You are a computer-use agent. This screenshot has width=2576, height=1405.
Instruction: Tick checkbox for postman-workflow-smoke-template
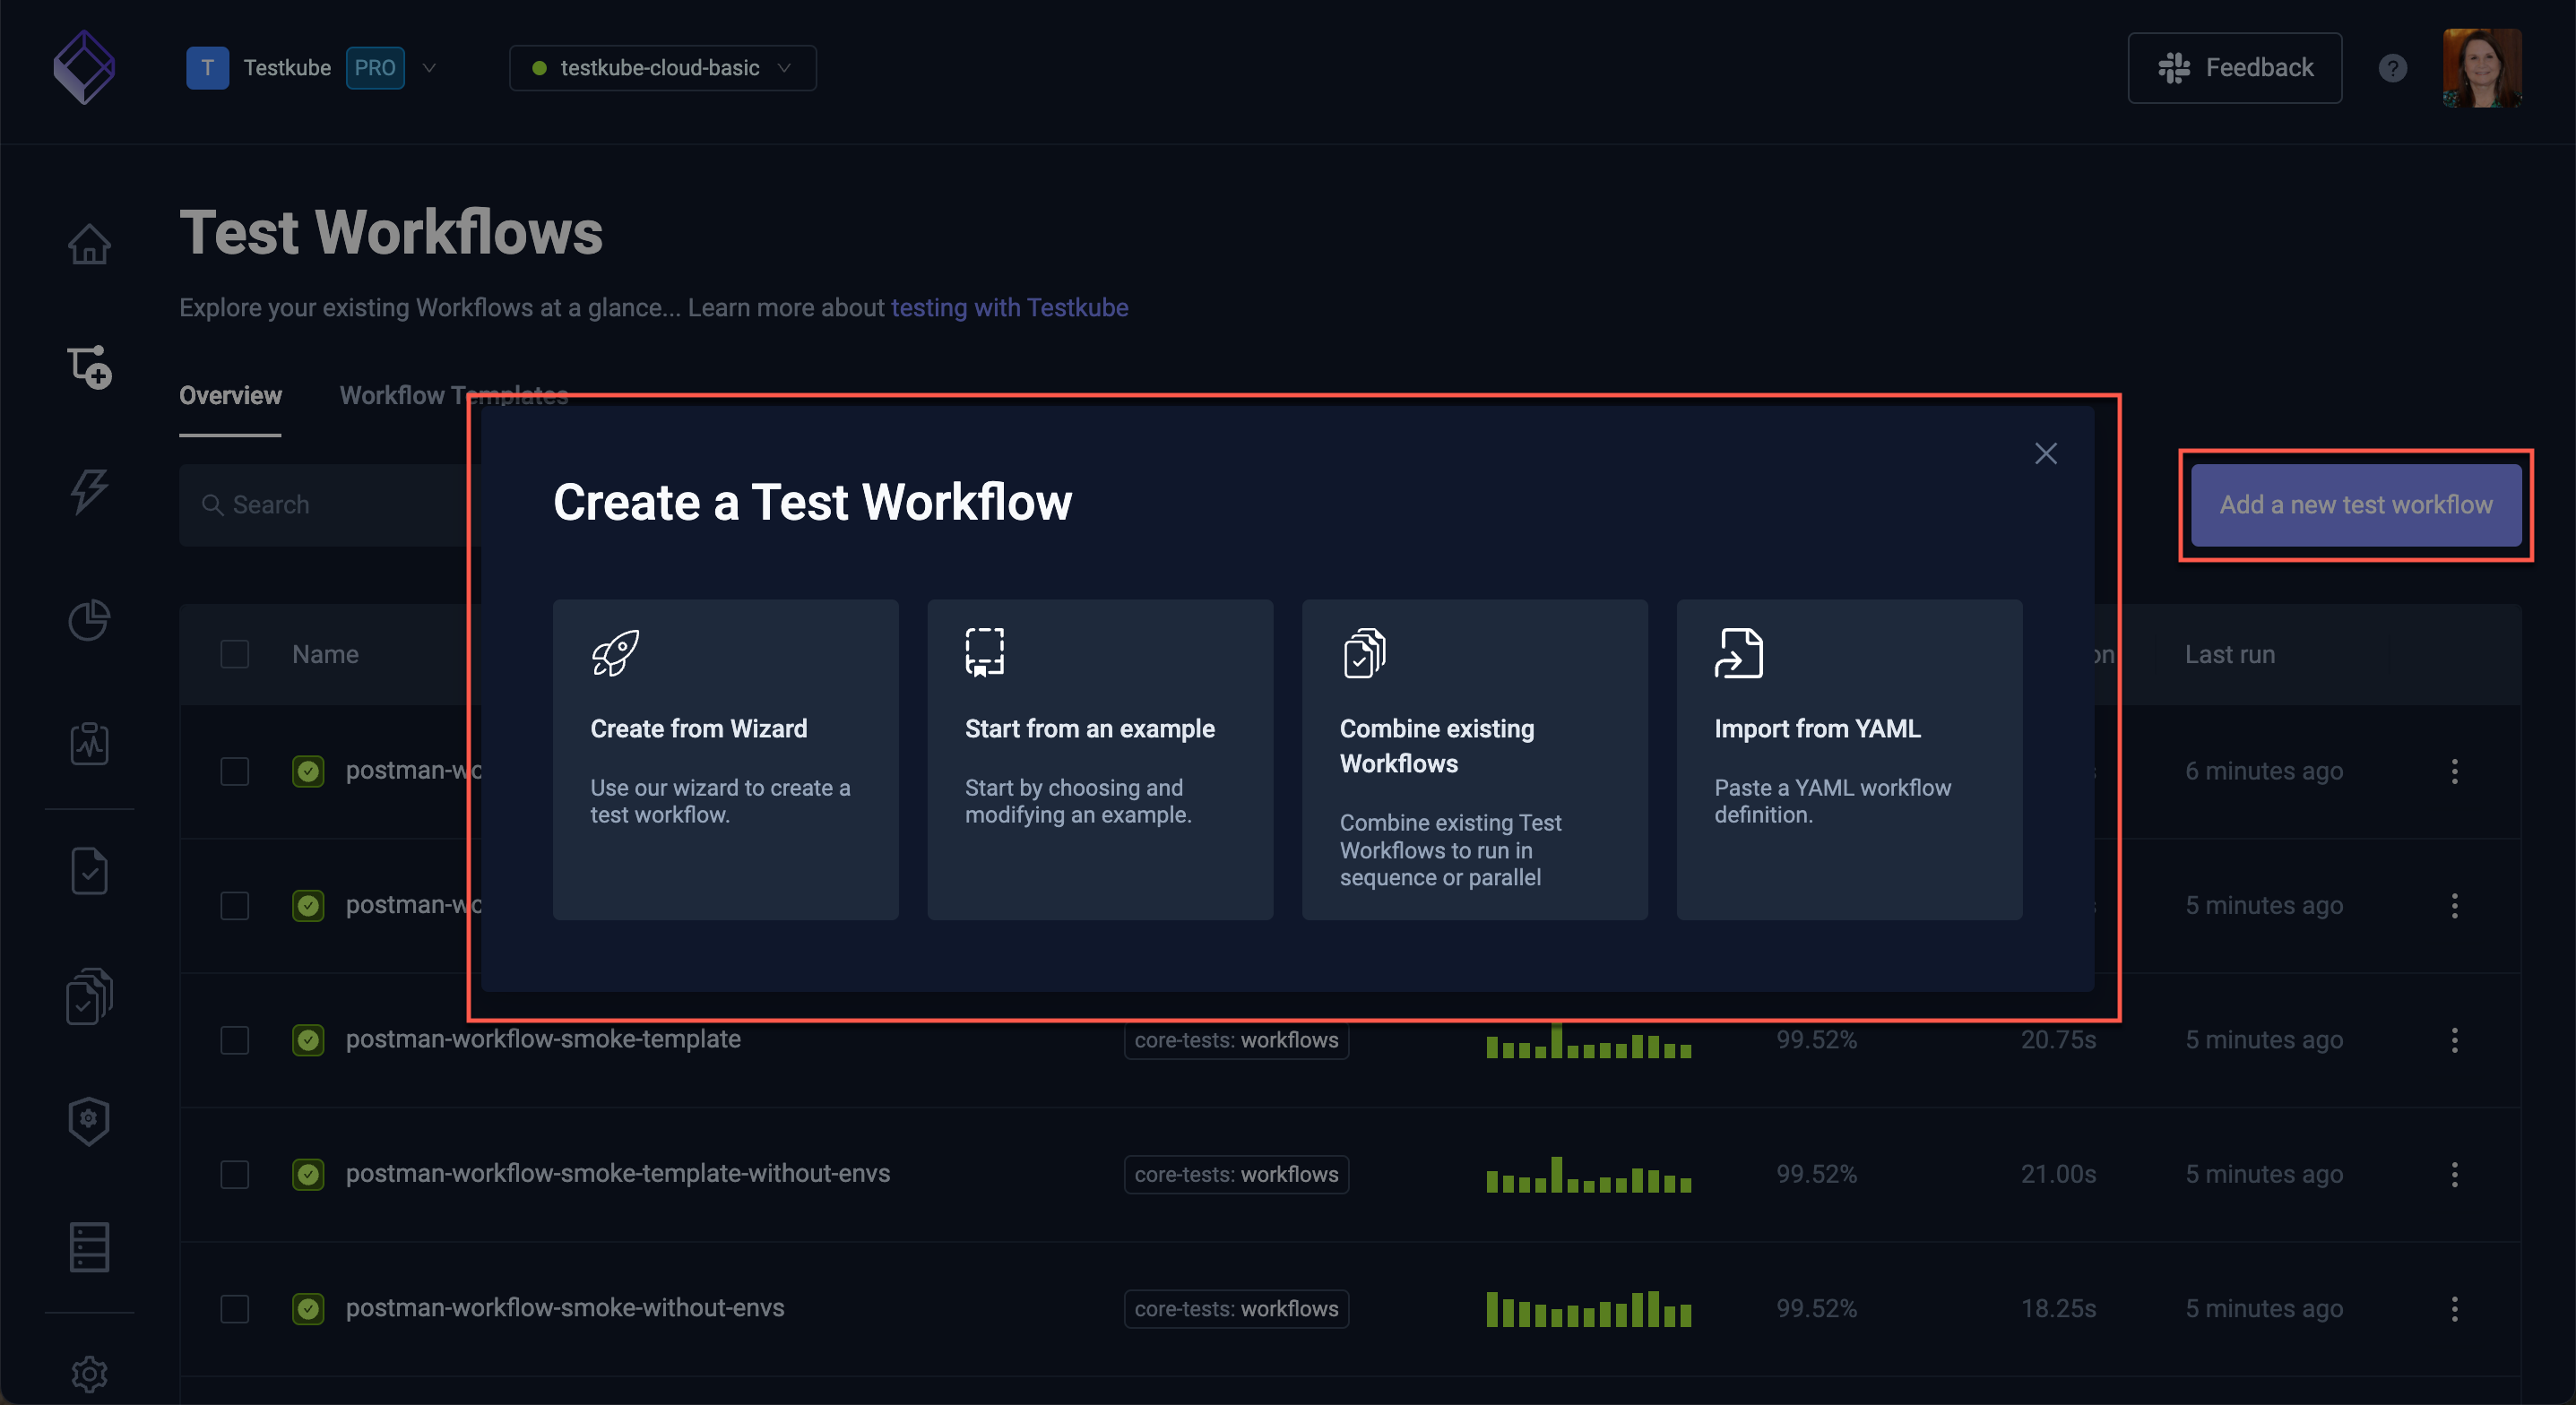234,1040
